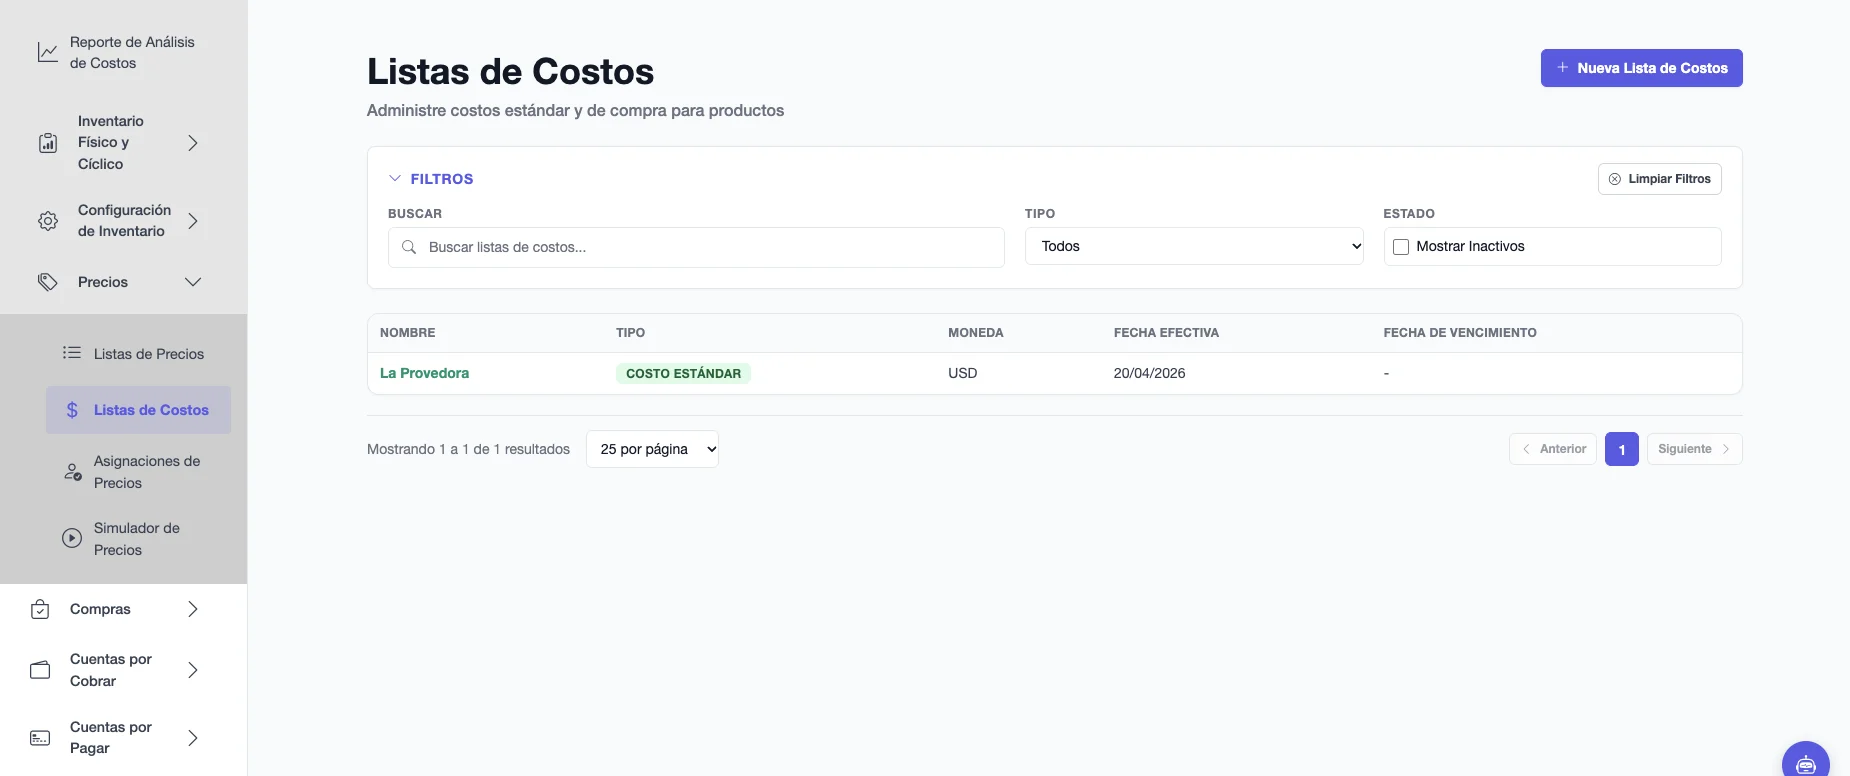Click the magnifier icon in search box
Image resolution: width=1850 pixels, height=776 pixels.
[409, 247]
